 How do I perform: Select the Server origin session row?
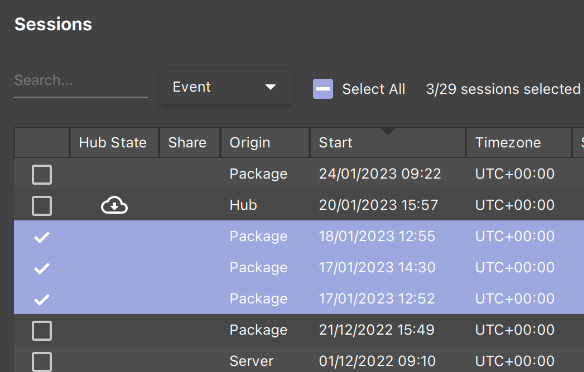click(299, 361)
